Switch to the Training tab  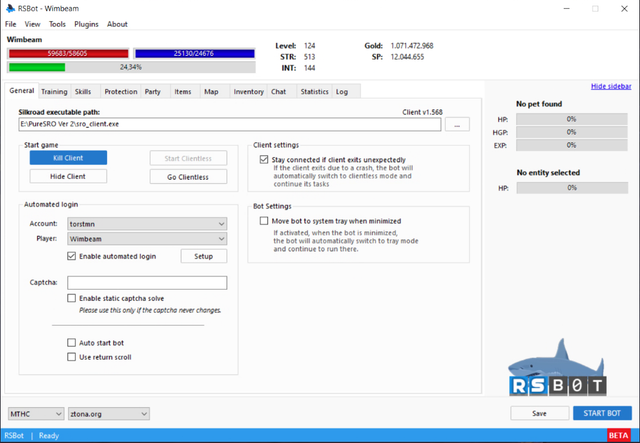click(54, 91)
